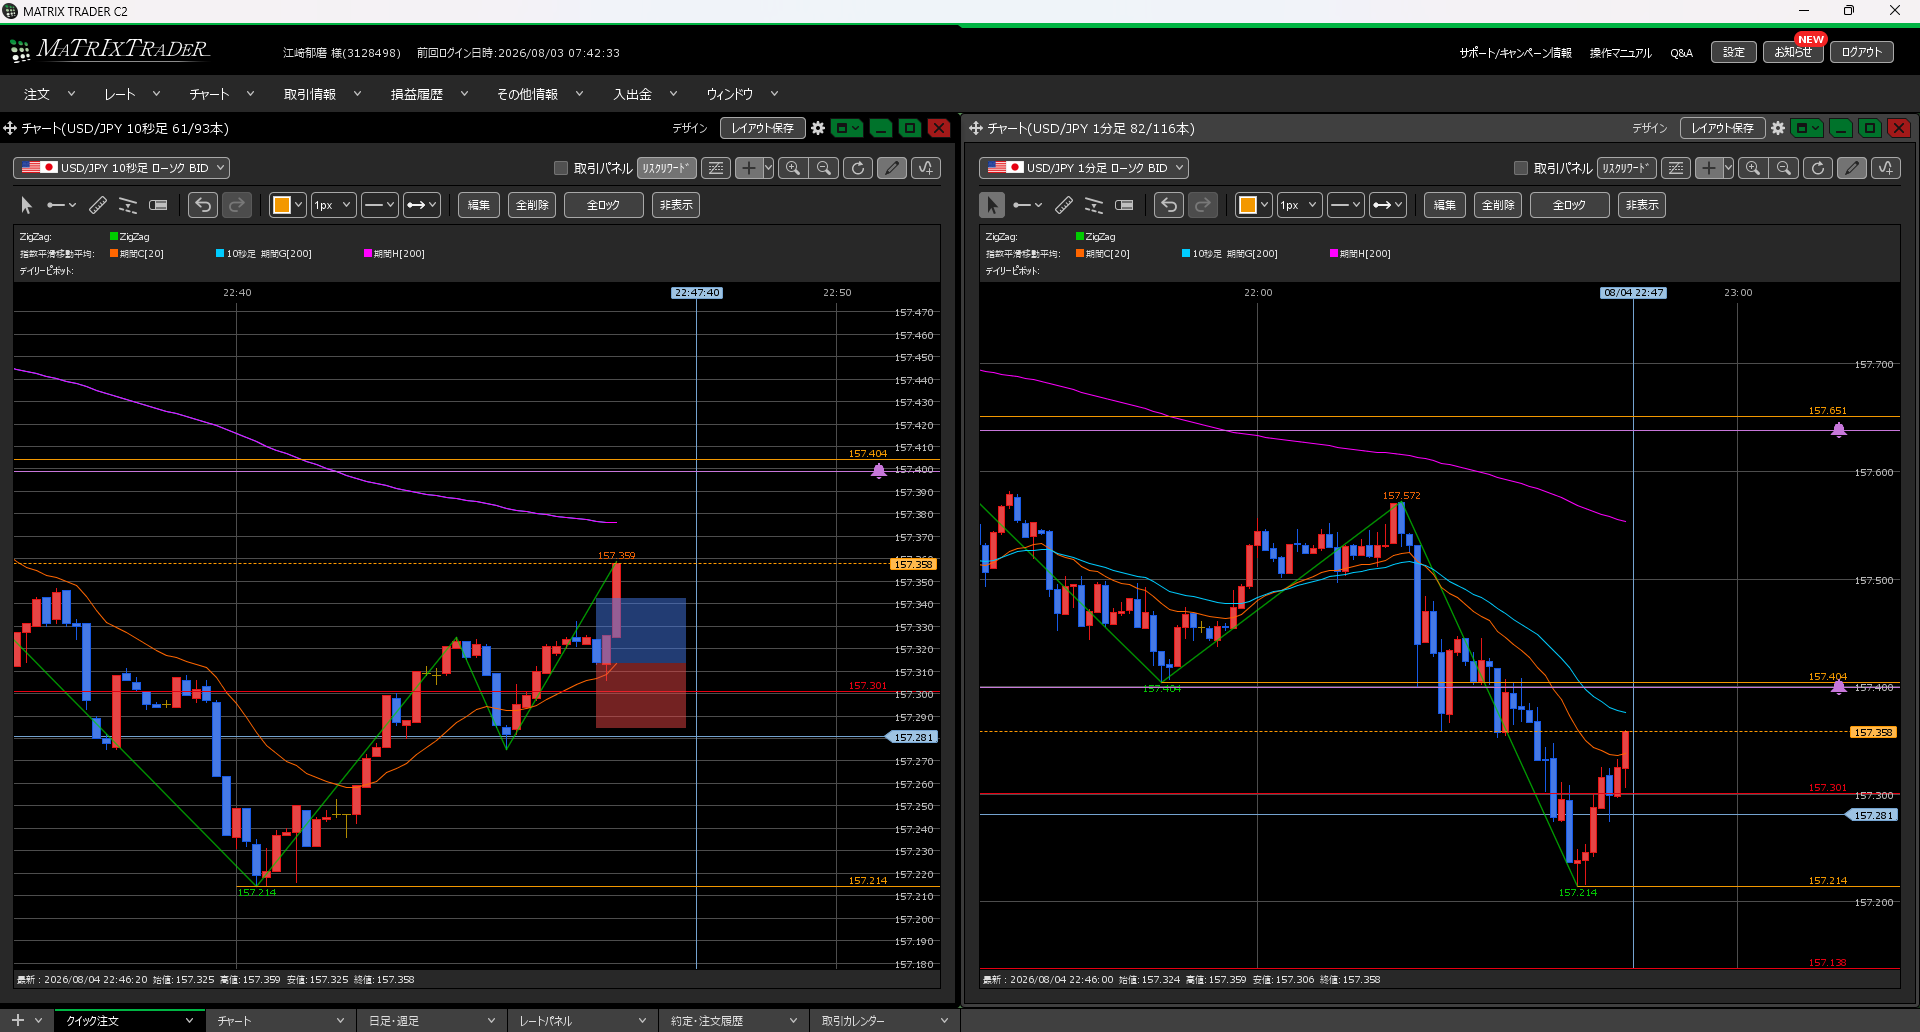
Task: Enable 取引パネル checkbox in 1分足 chart
Action: pos(1521,168)
